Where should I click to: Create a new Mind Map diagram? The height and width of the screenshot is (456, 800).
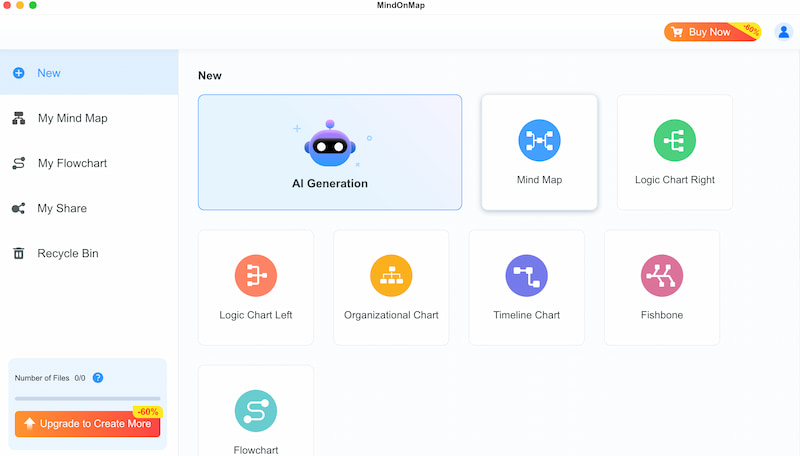539,152
